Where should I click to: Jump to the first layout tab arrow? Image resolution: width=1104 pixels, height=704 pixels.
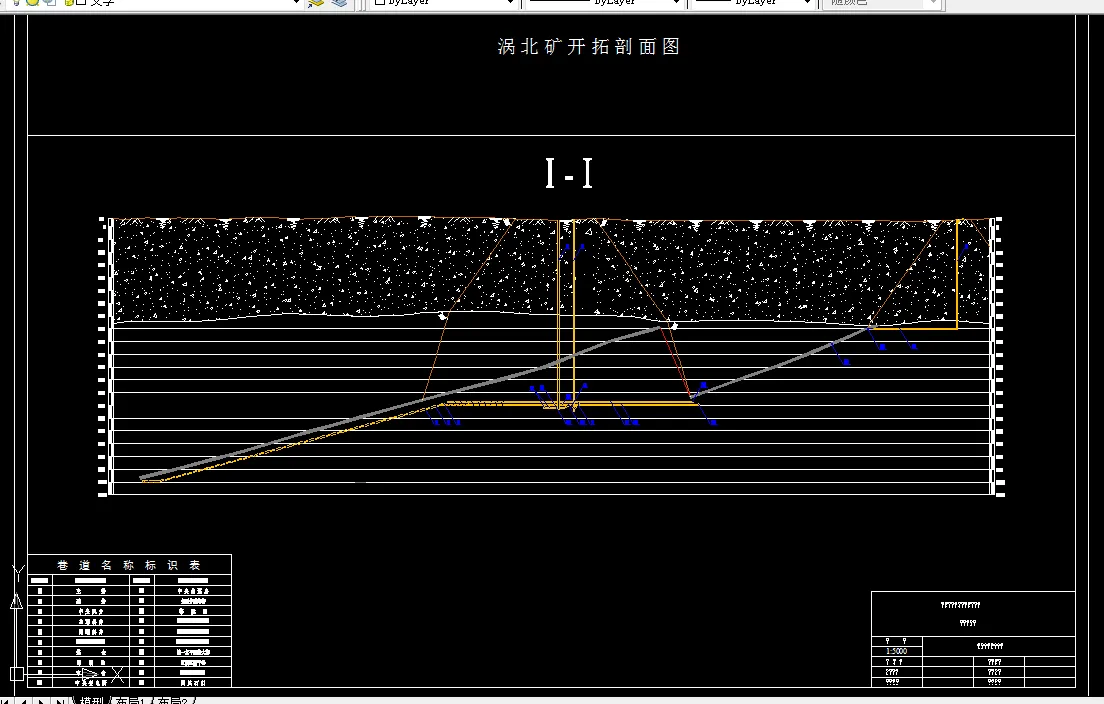pyautogui.click(x=6, y=701)
